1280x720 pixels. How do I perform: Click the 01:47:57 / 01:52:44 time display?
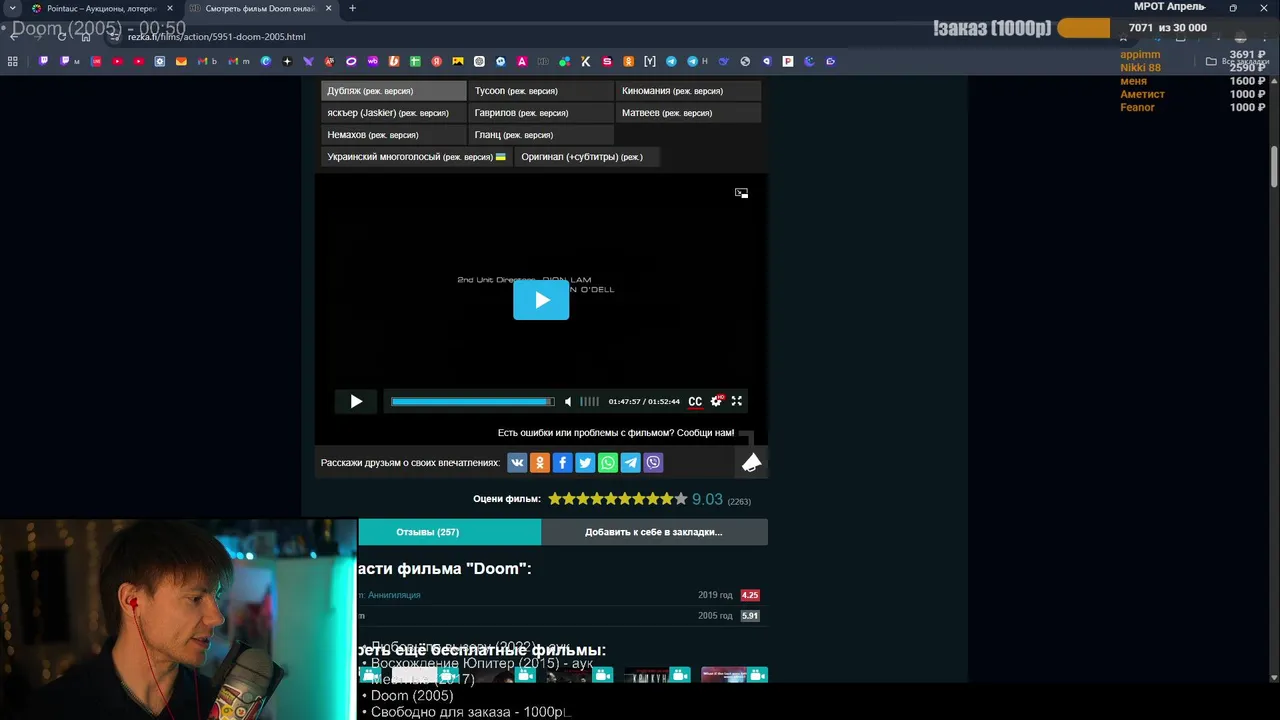click(x=644, y=402)
